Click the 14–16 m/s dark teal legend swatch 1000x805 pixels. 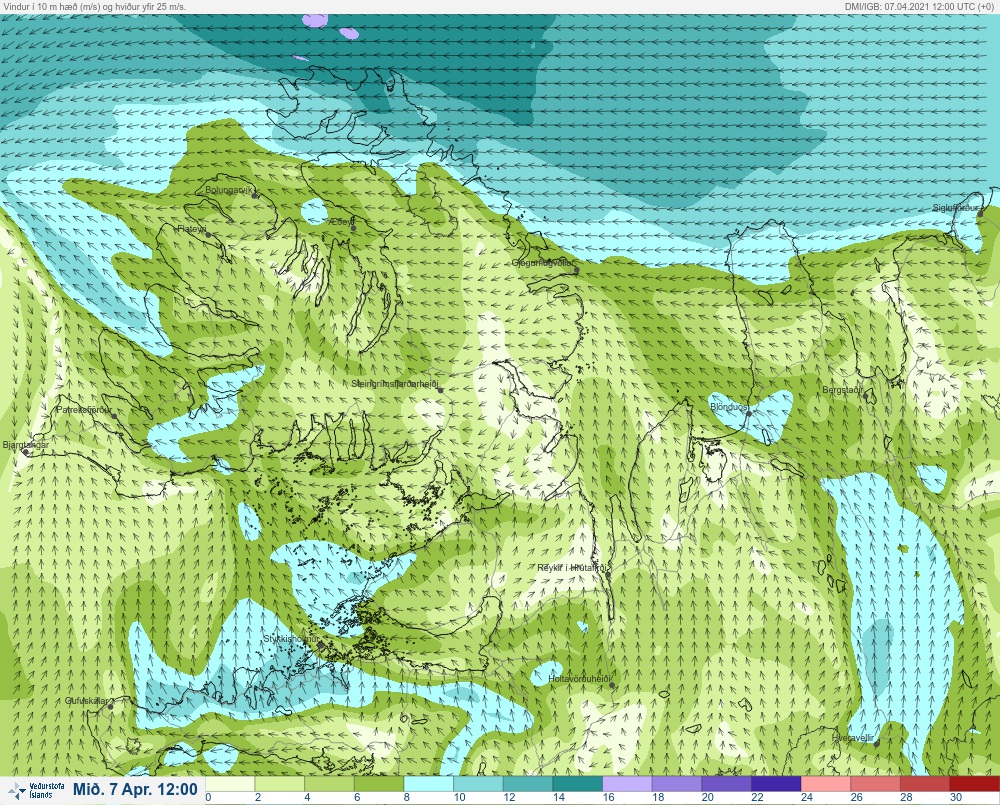pyautogui.click(x=578, y=784)
